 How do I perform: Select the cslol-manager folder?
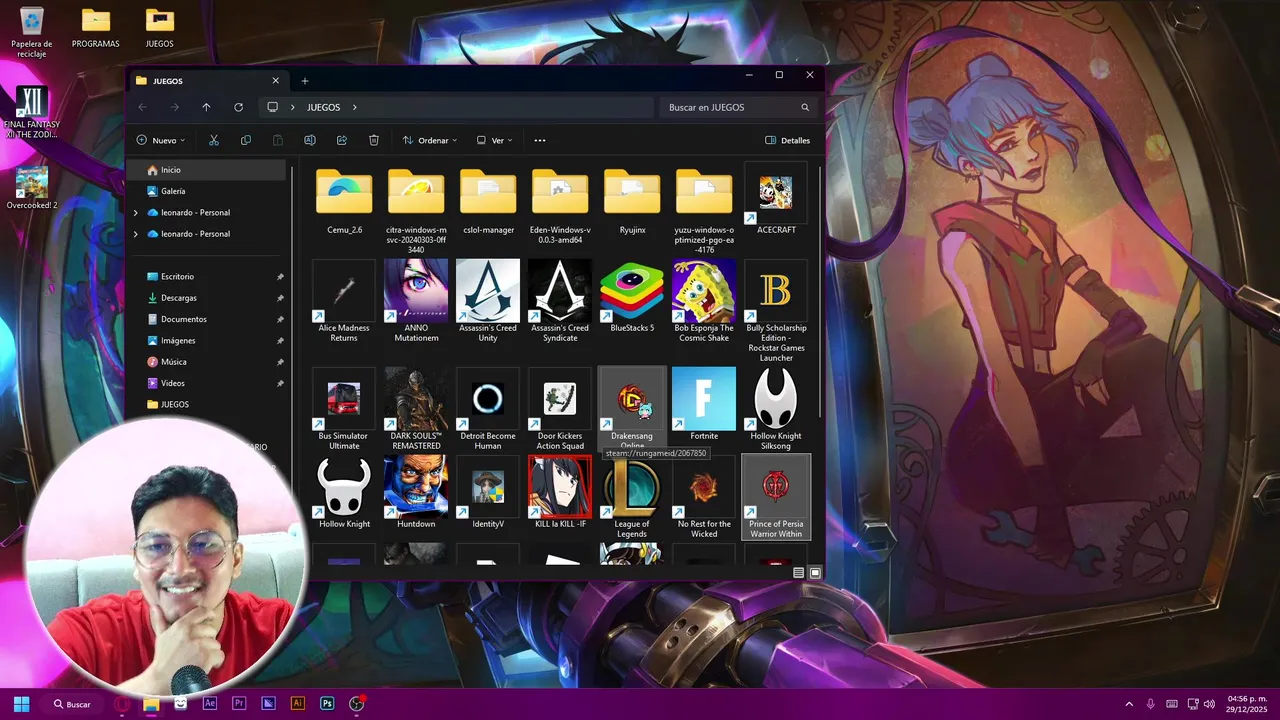click(488, 199)
